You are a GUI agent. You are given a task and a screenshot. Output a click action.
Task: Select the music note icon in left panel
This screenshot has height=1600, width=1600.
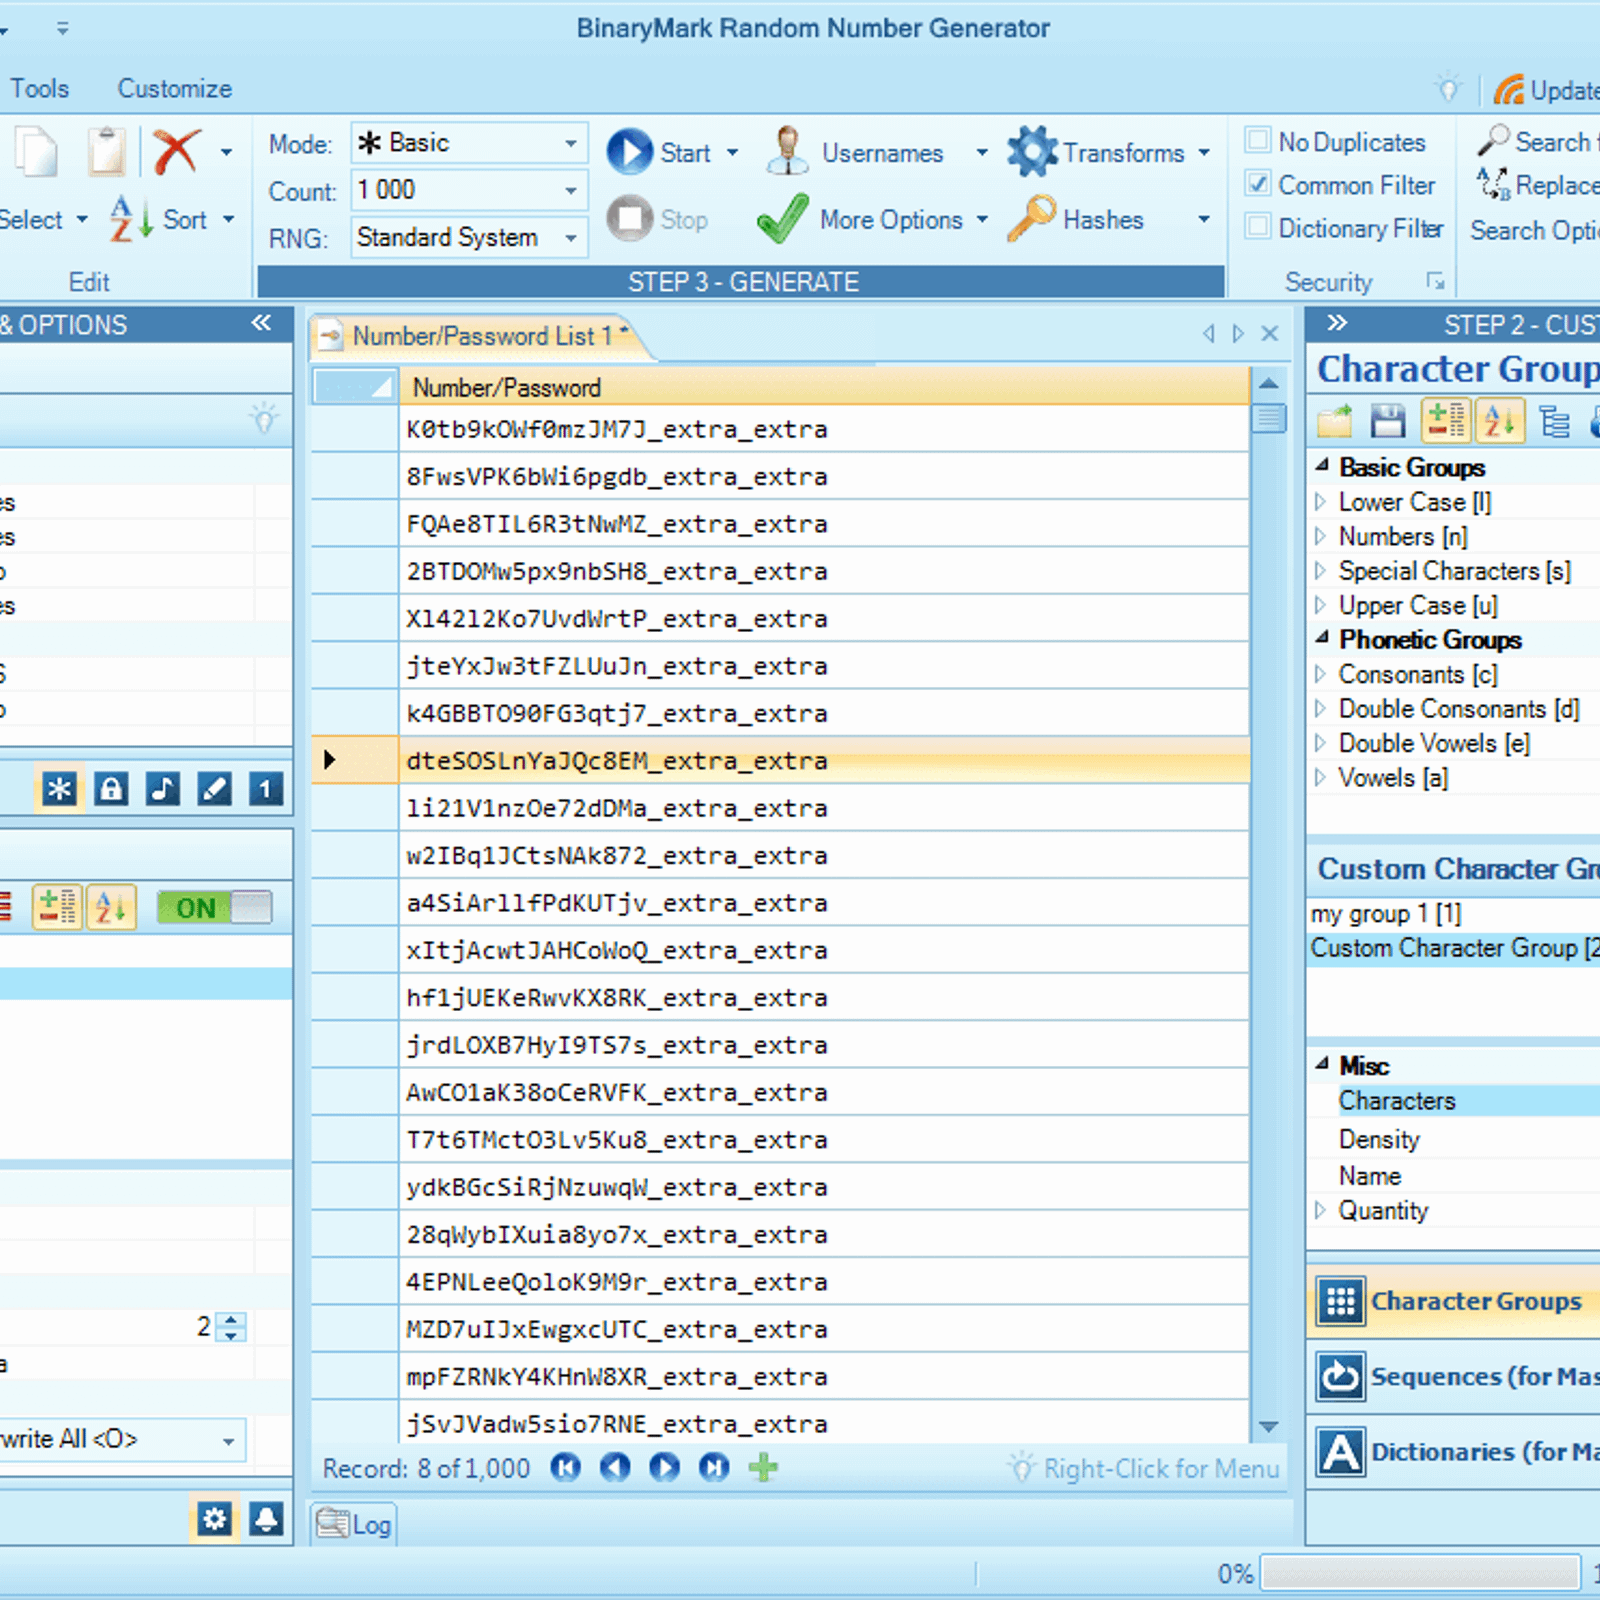163,790
